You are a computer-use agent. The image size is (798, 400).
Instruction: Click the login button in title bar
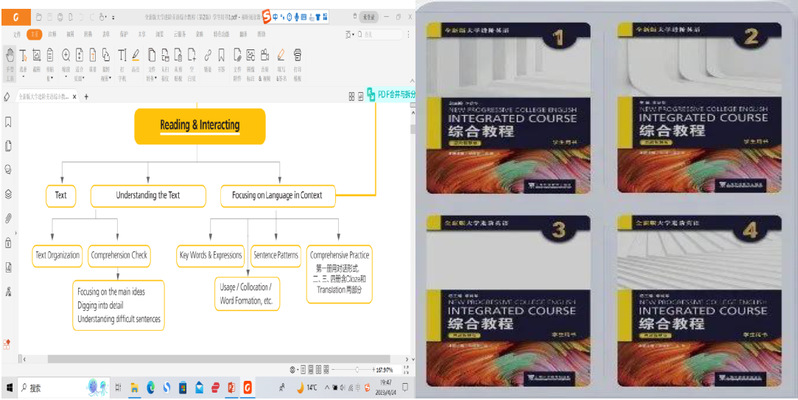coord(369,17)
